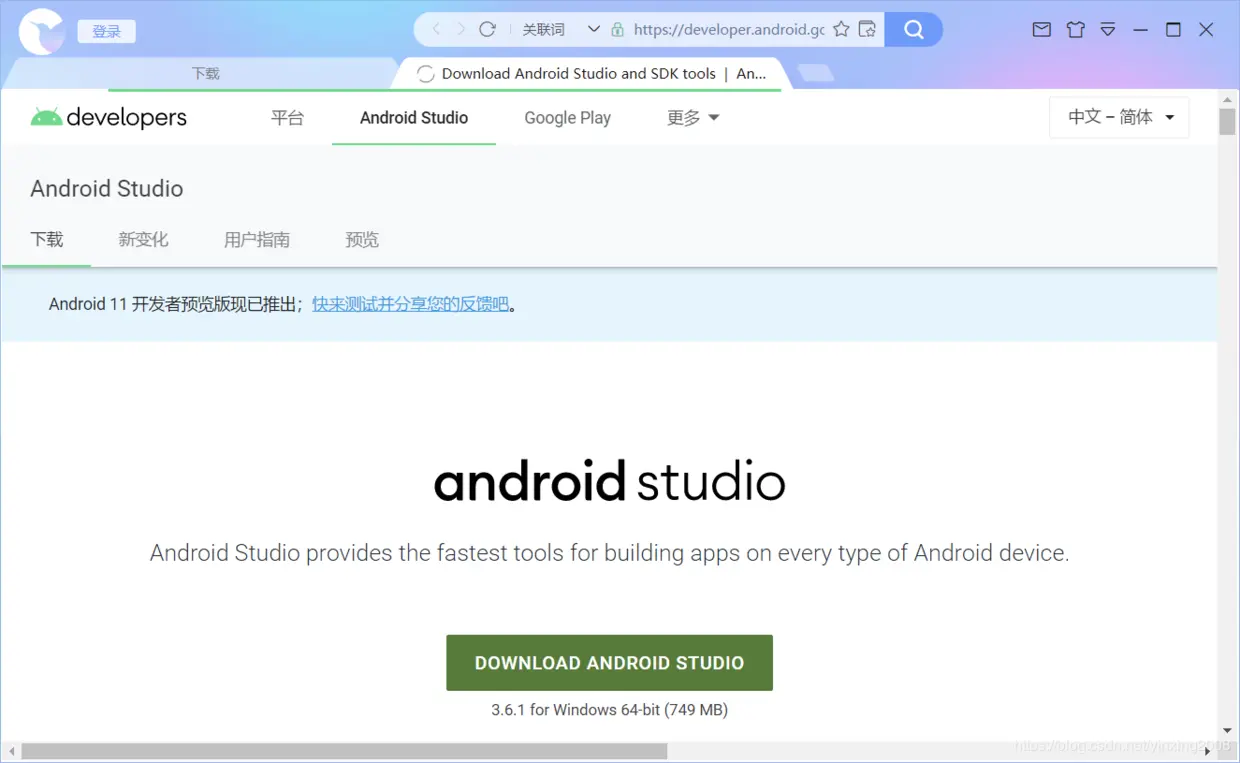Switch to the 下载 browser tab
Image resolution: width=1240 pixels, height=763 pixels.
tap(205, 73)
